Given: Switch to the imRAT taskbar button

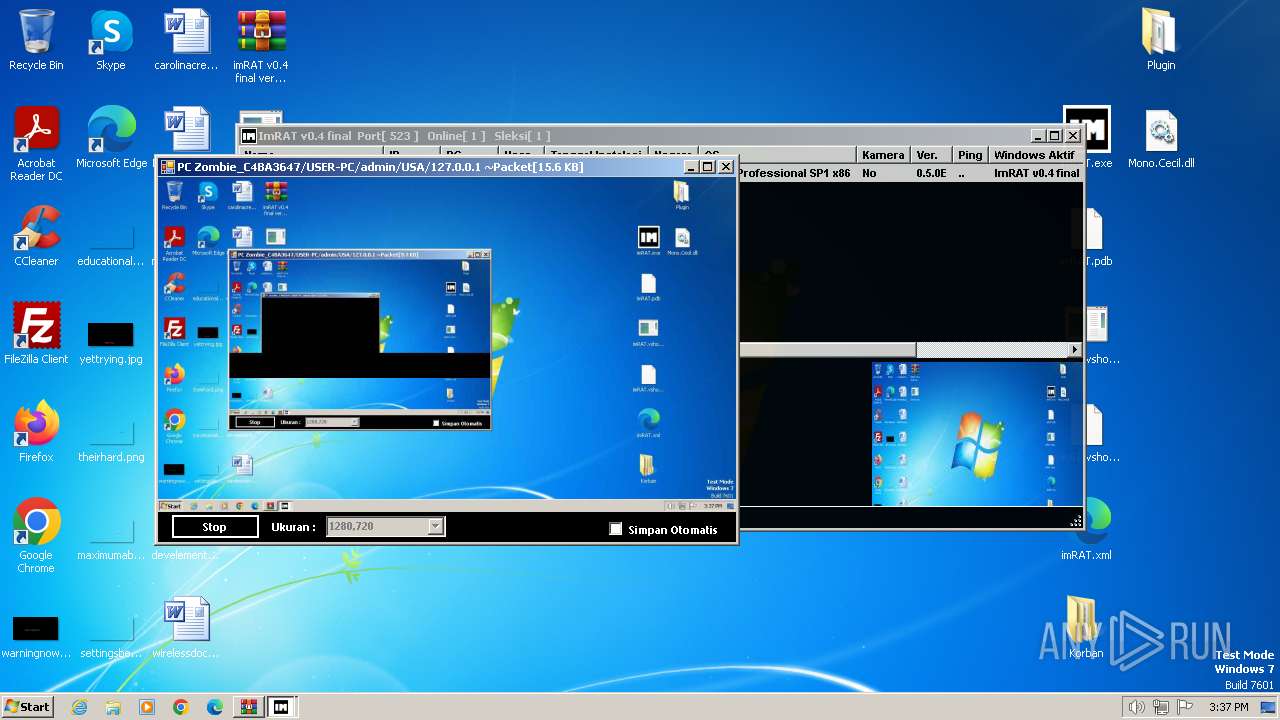Looking at the screenshot, I should click(282, 707).
